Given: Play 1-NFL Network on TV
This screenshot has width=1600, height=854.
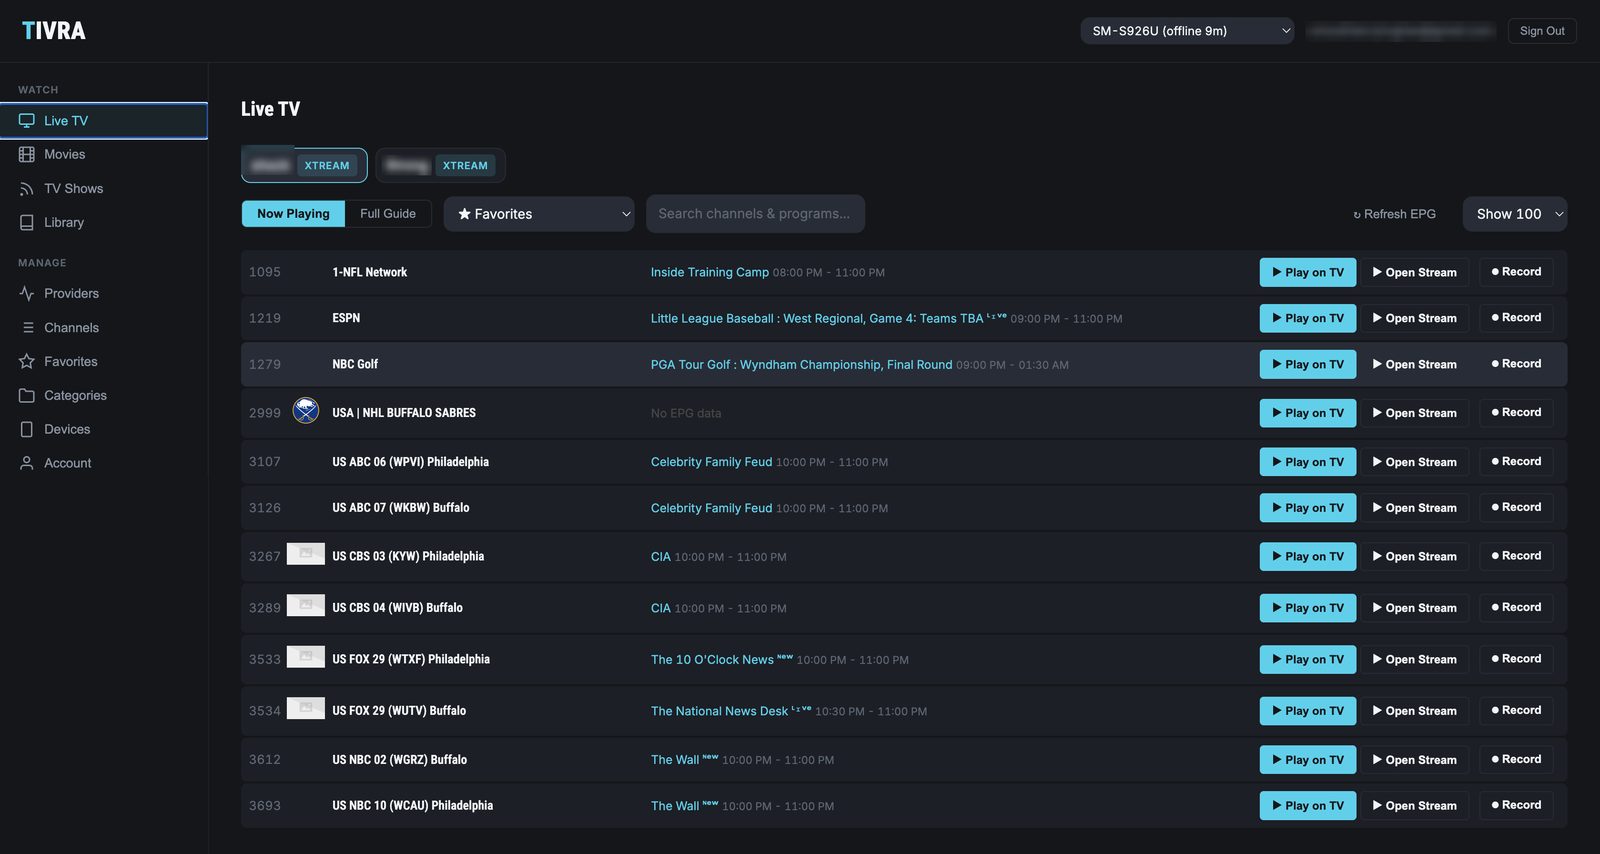Looking at the screenshot, I should pos(1308,272).
